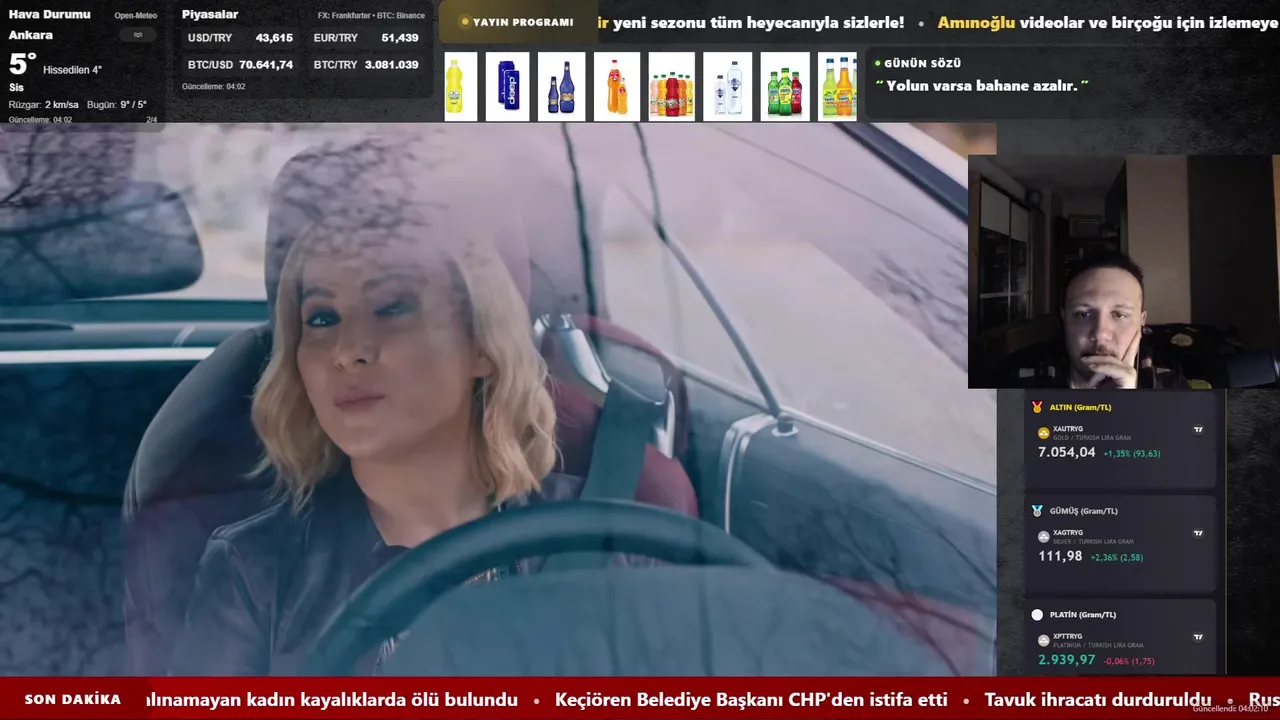
Task: Click the Hissedilen 4° text
Action: pyautogui.click(x=72, y=70)
